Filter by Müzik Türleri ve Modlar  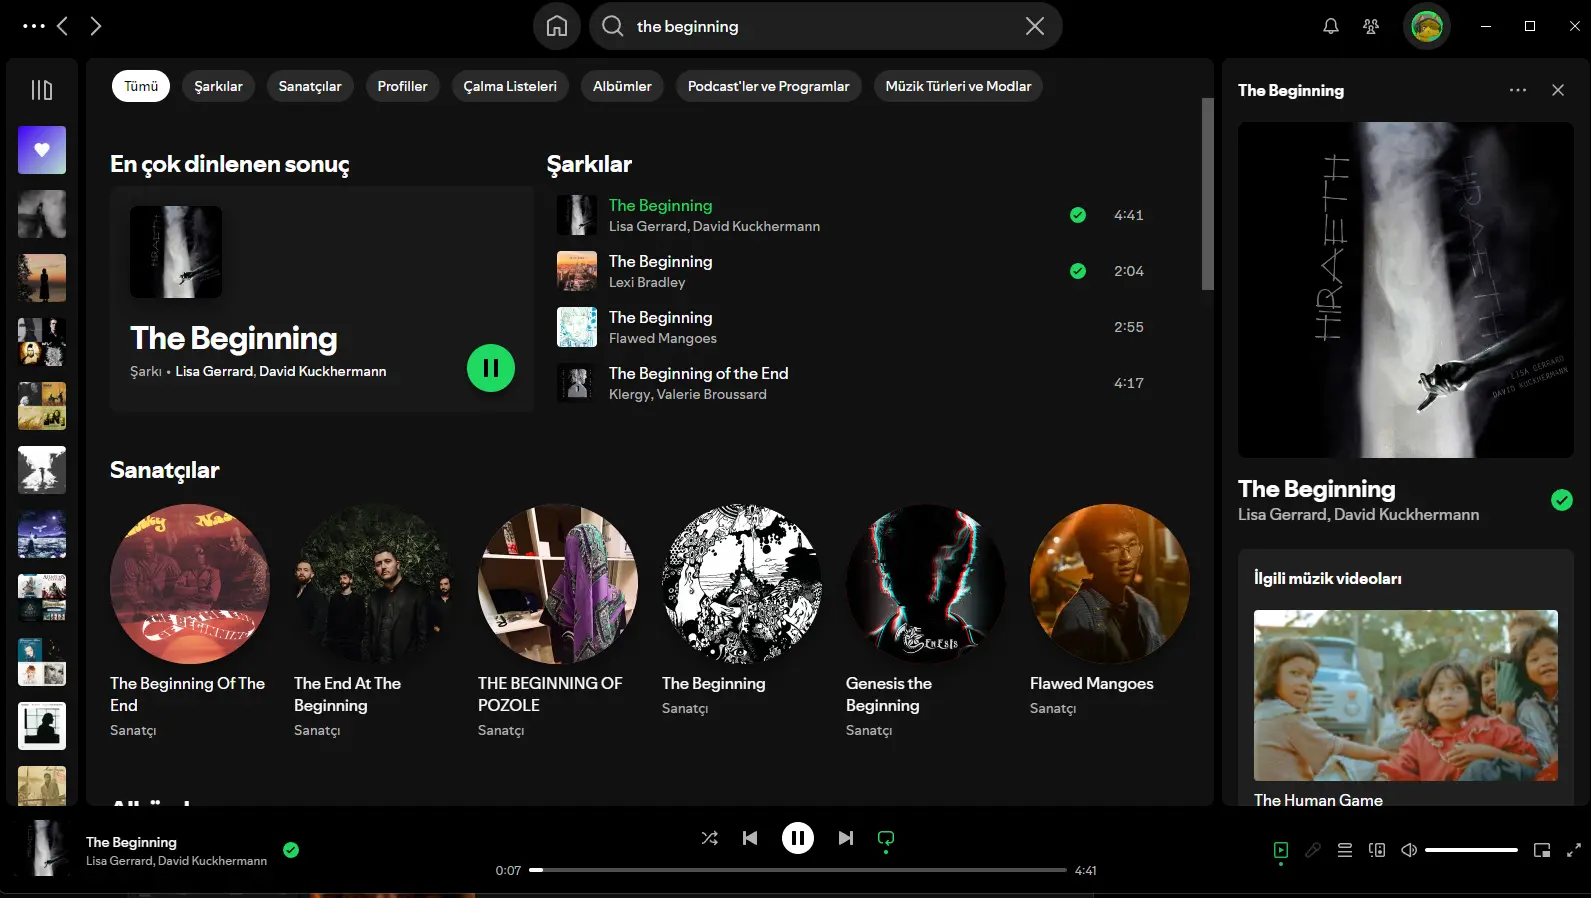point(958,86)
